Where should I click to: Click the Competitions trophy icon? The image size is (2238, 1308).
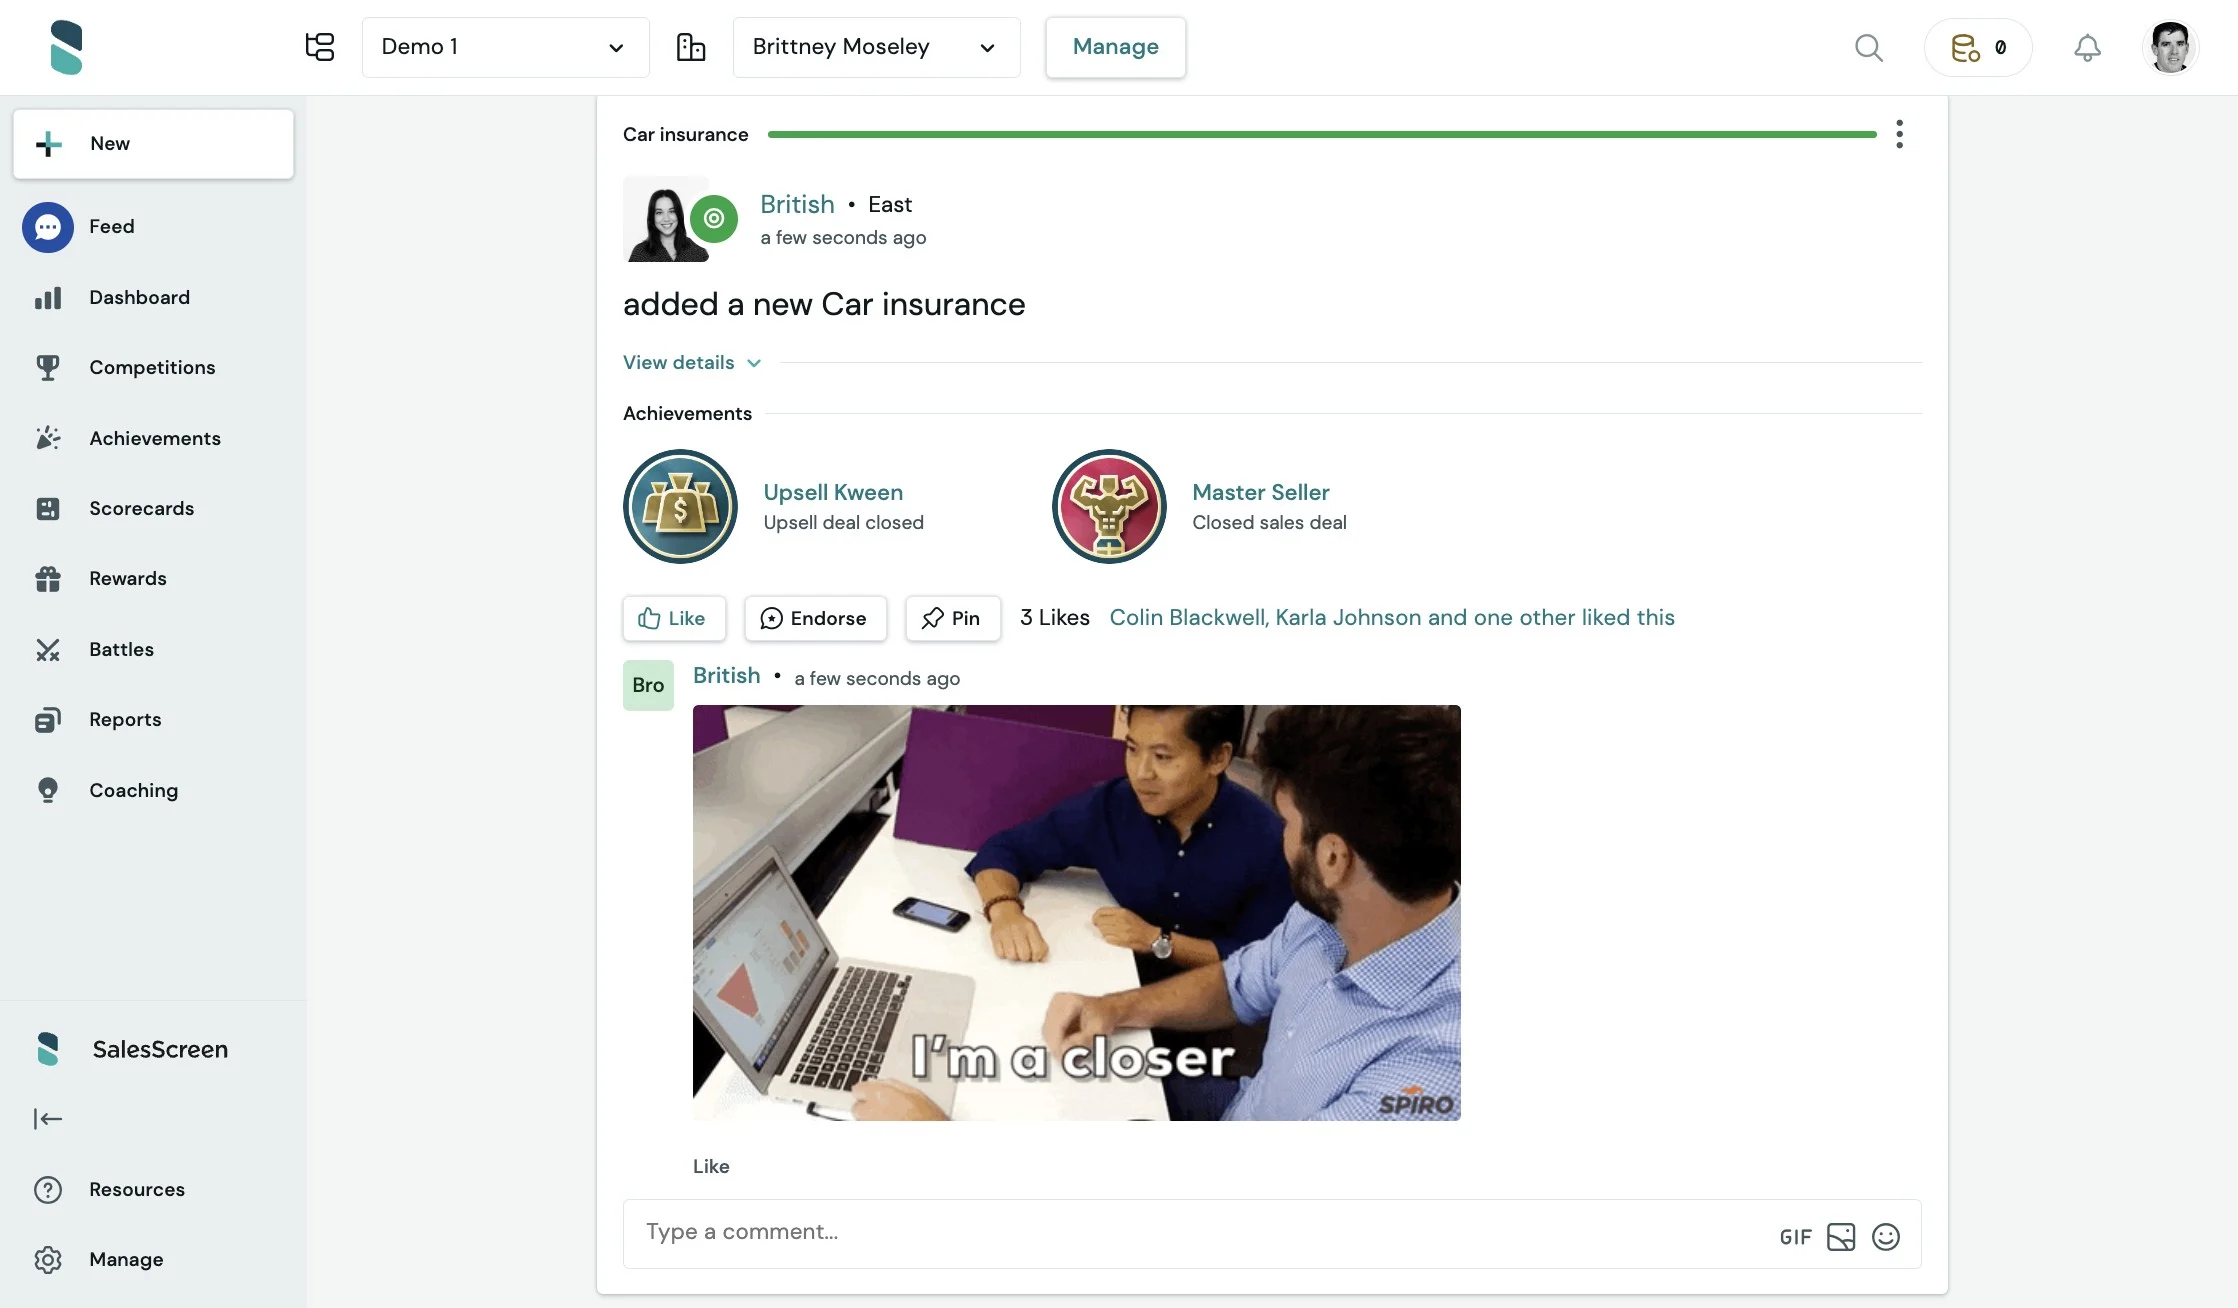pos(48,368)
